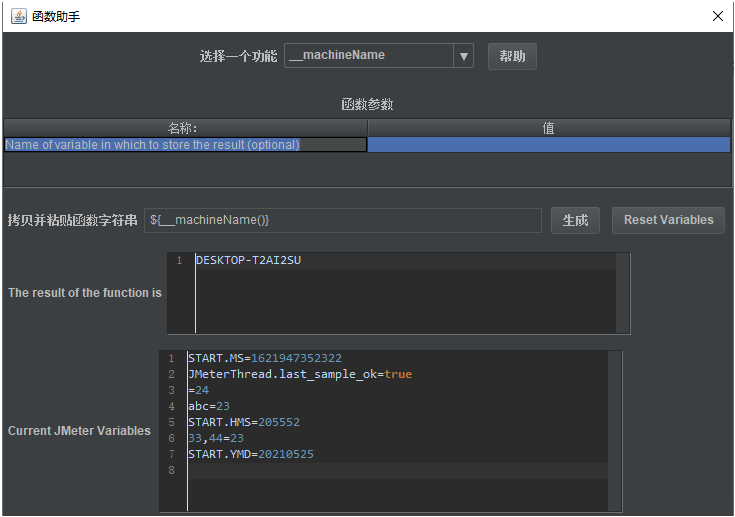The height and width of the screenshot is (517, 735).
Task: Click the START.YMD=20210525 line
Action: click(251, 454)
